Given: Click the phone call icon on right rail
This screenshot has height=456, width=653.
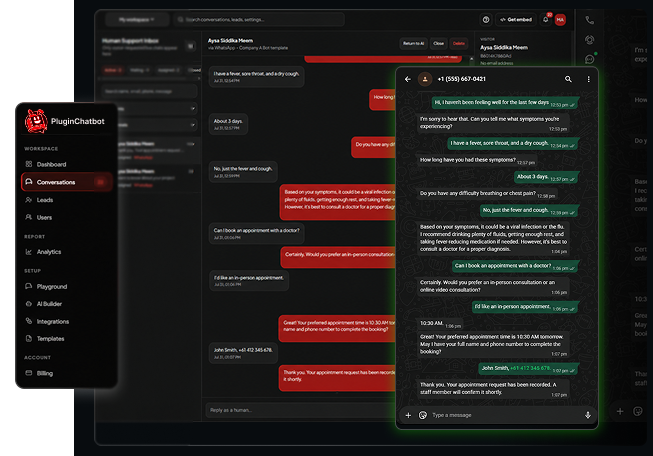Looking at the screenshot, I should [589, 20].
